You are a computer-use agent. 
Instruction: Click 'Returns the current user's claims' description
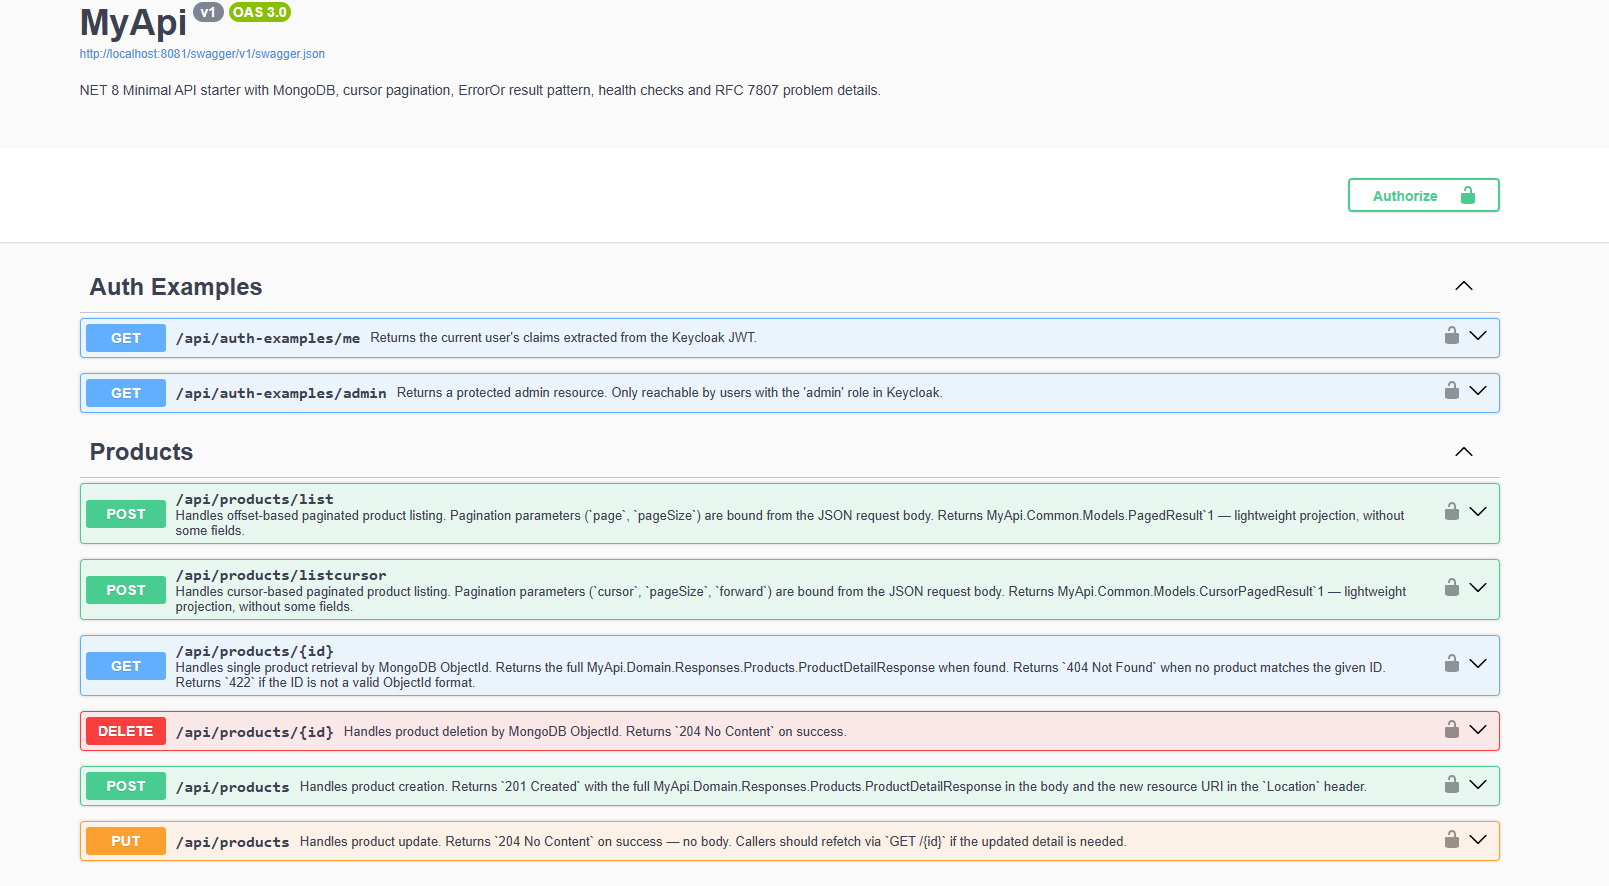point(563,338)
